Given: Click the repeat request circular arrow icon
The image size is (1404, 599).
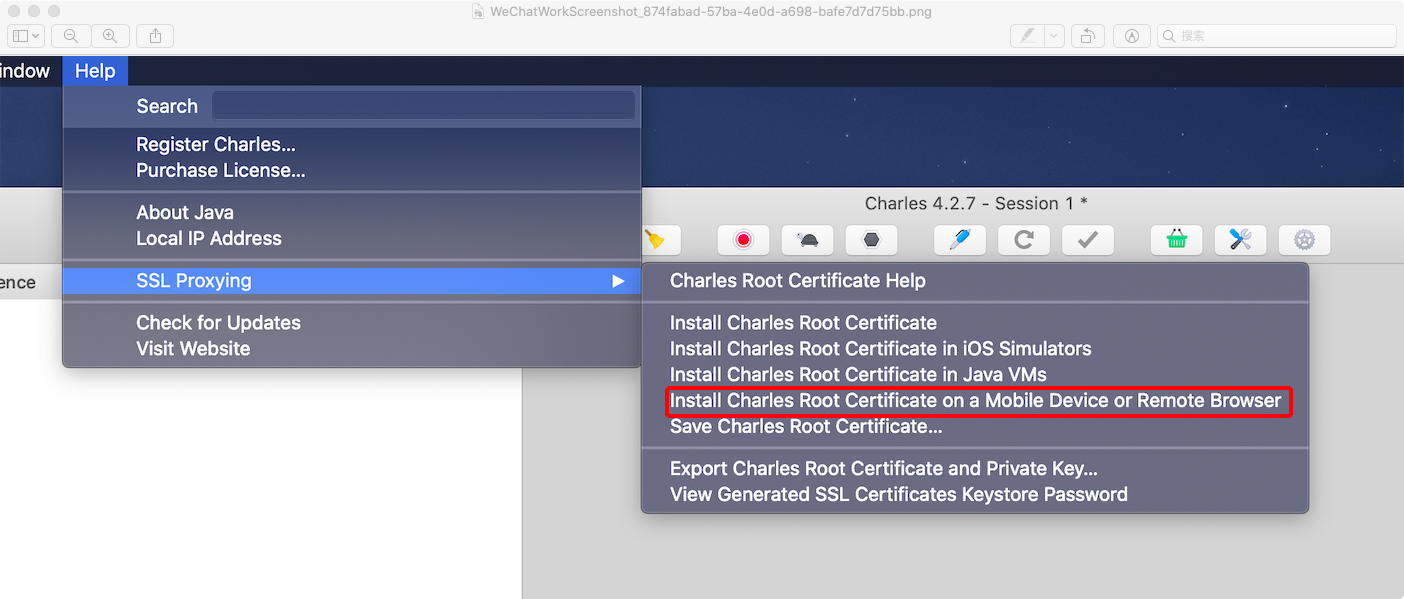Looking at the screenshot, I should (1024, 240).
